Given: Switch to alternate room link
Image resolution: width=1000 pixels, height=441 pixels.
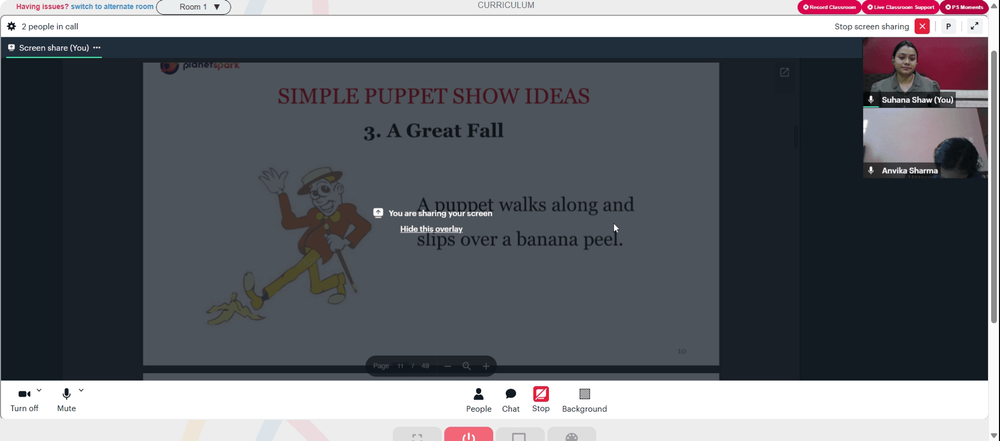Looking at the screenshot, I should pos(112,6).
